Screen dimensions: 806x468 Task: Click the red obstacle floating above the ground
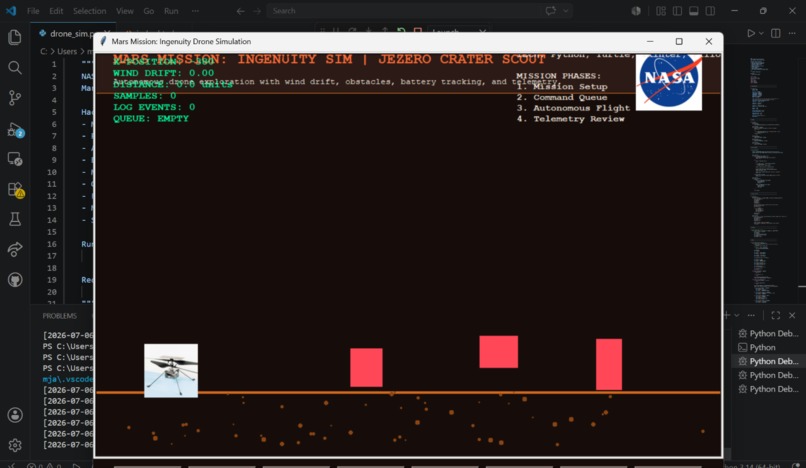pyautogui.click(x=499, y=352)
